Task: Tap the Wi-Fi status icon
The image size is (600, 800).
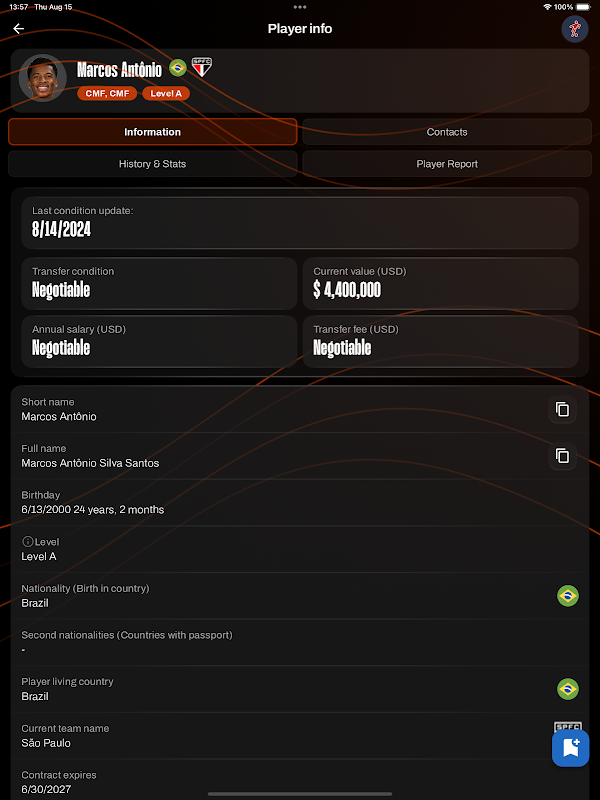Action: click(547, 7)
